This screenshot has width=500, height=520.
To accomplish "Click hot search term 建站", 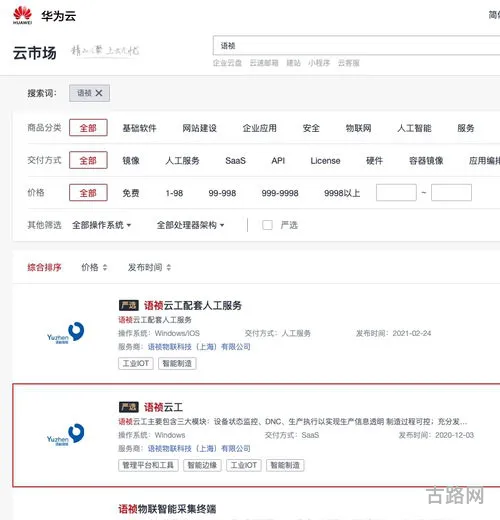I will point(293,63).
